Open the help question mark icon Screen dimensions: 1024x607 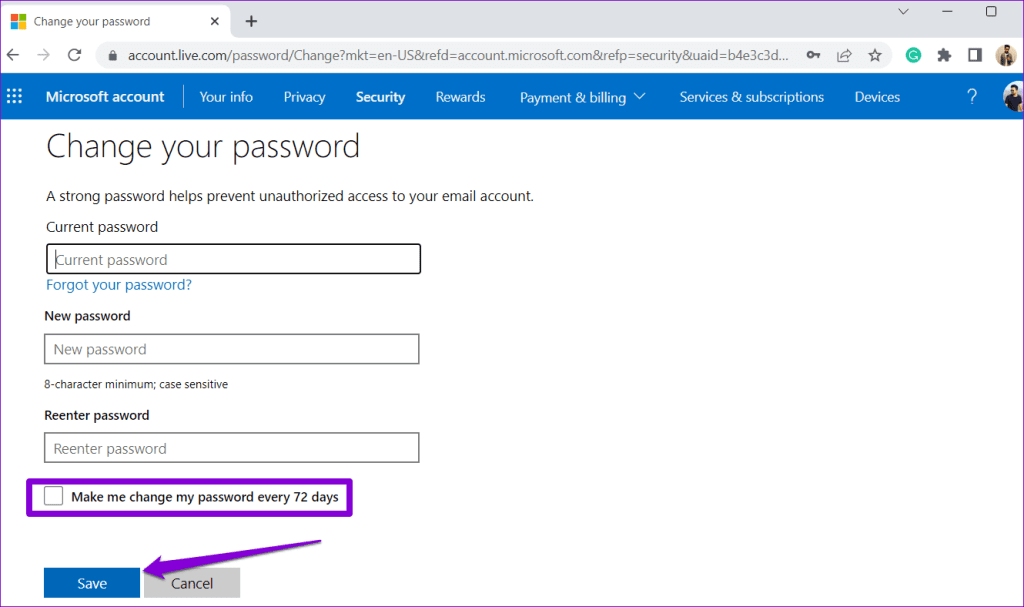[x=972, y=97]
